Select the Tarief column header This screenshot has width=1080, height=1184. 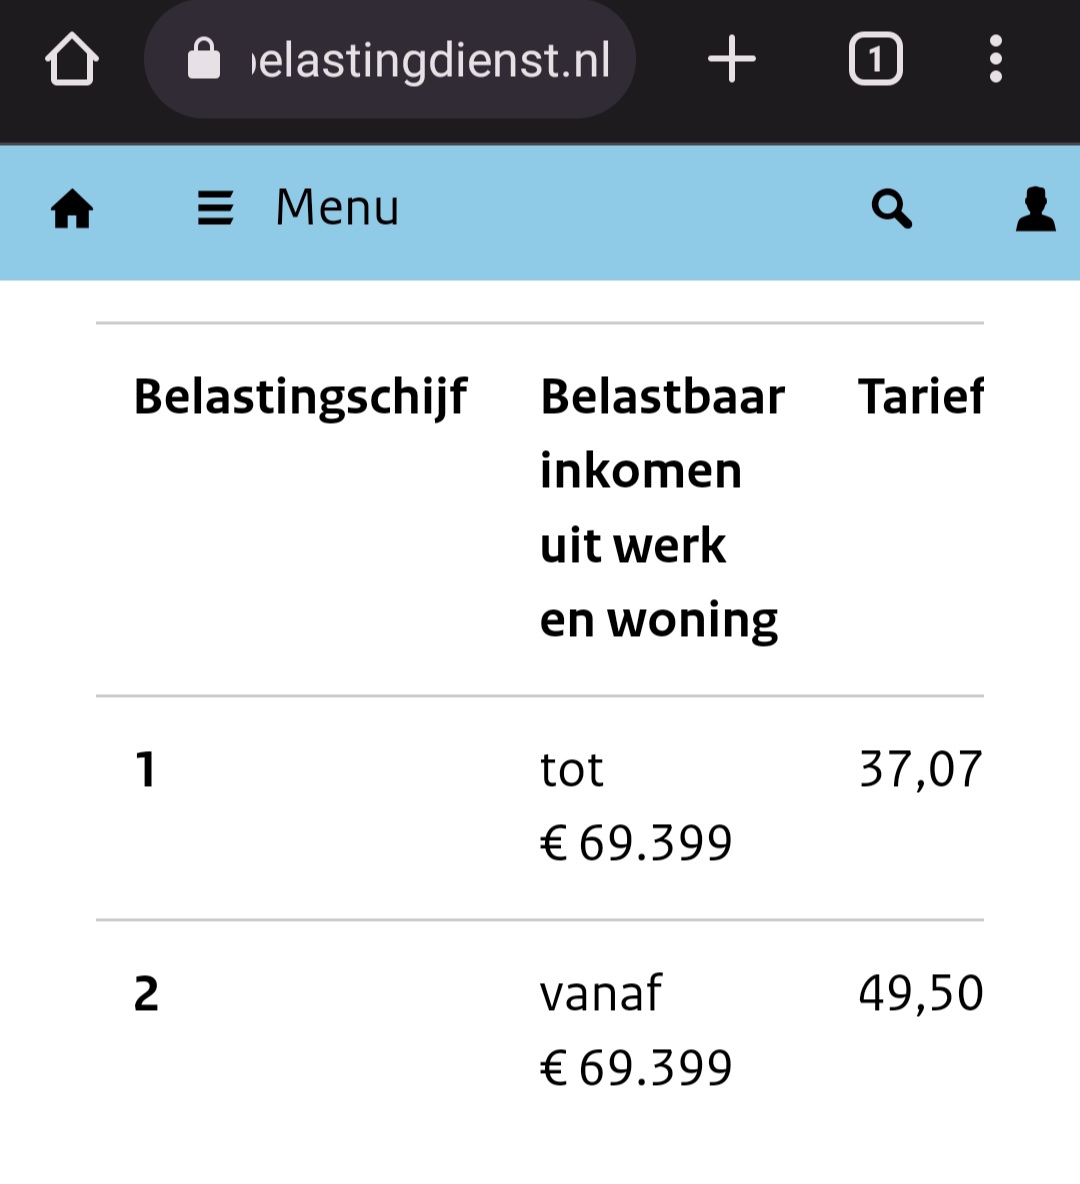click(x=922, y=396)
